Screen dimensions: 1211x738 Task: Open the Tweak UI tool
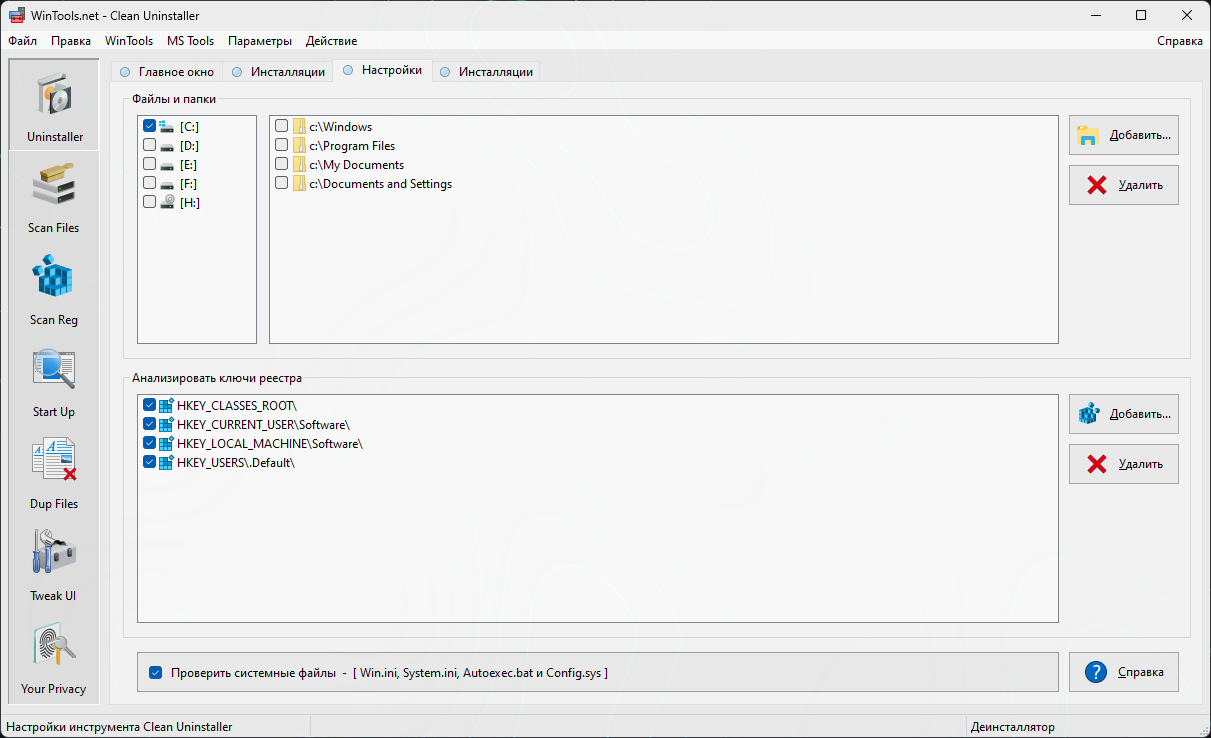pos(54,565)
